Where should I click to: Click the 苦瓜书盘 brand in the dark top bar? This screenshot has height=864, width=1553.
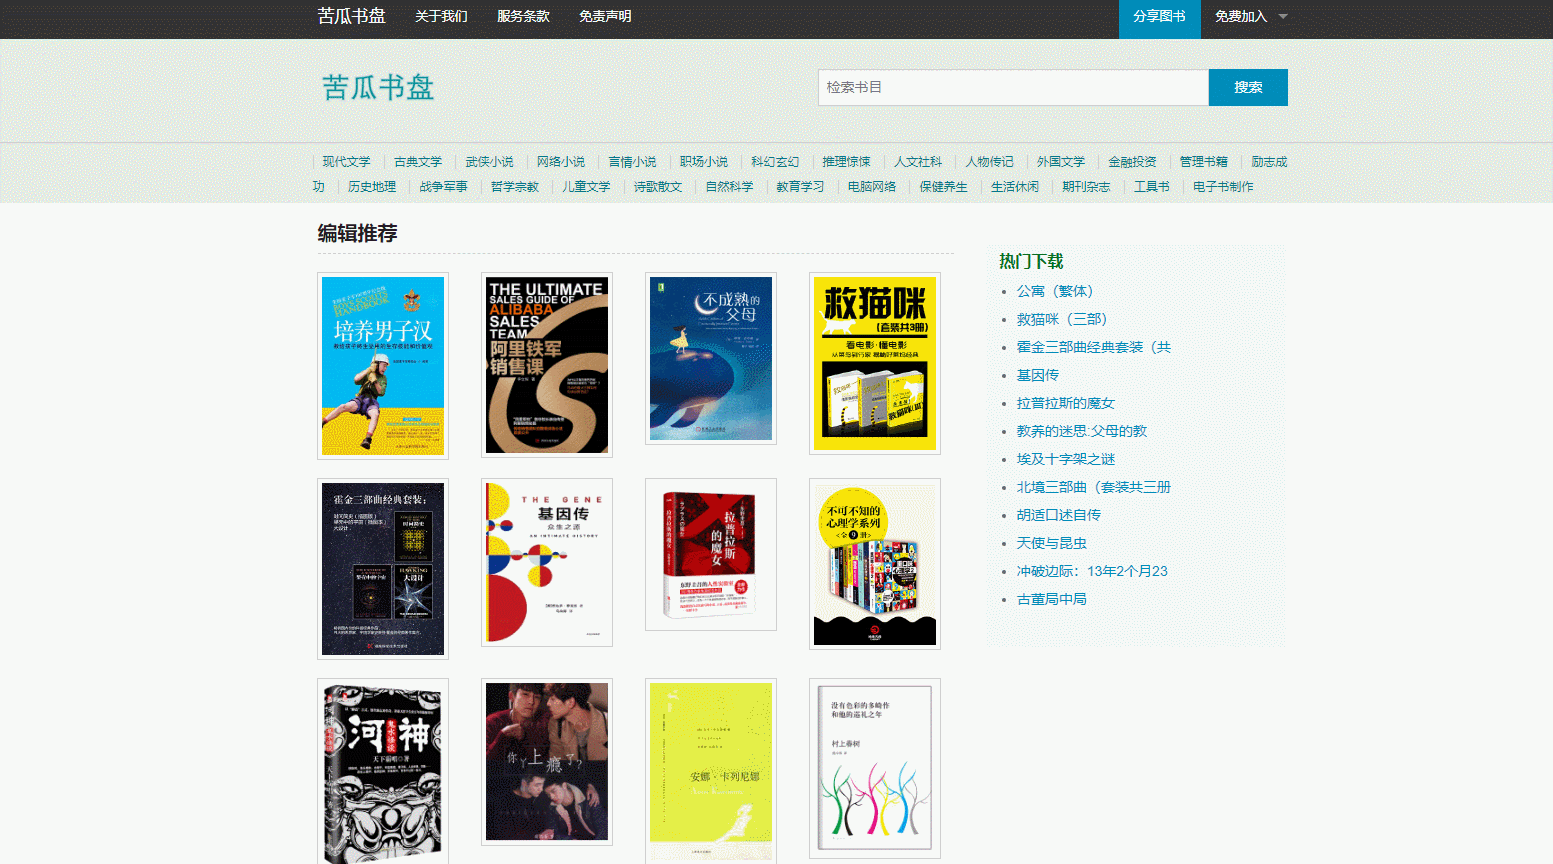tap(351, 16)
